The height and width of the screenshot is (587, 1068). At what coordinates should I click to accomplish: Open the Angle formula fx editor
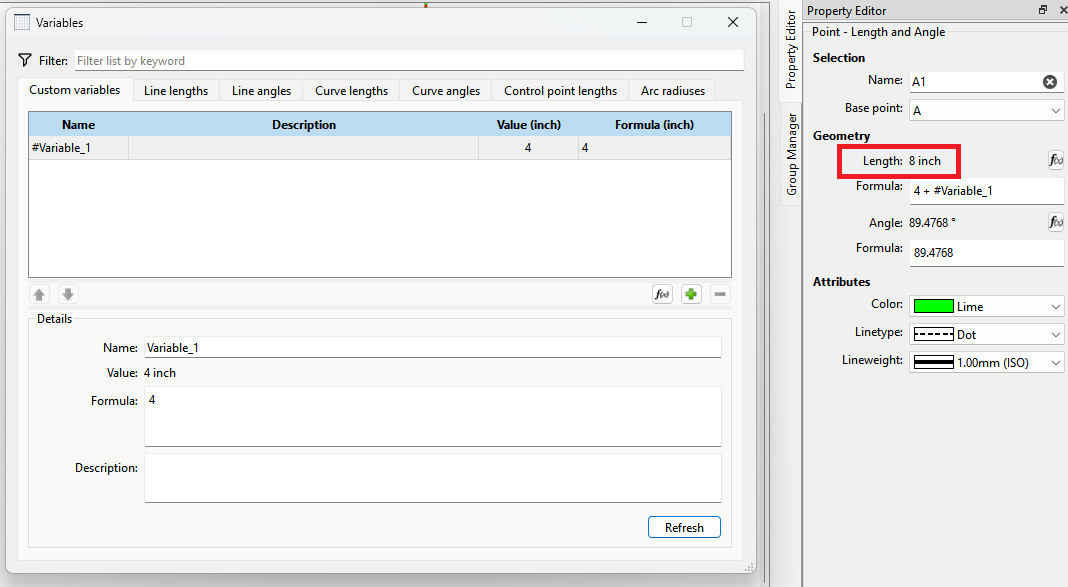pos(1056,222)
